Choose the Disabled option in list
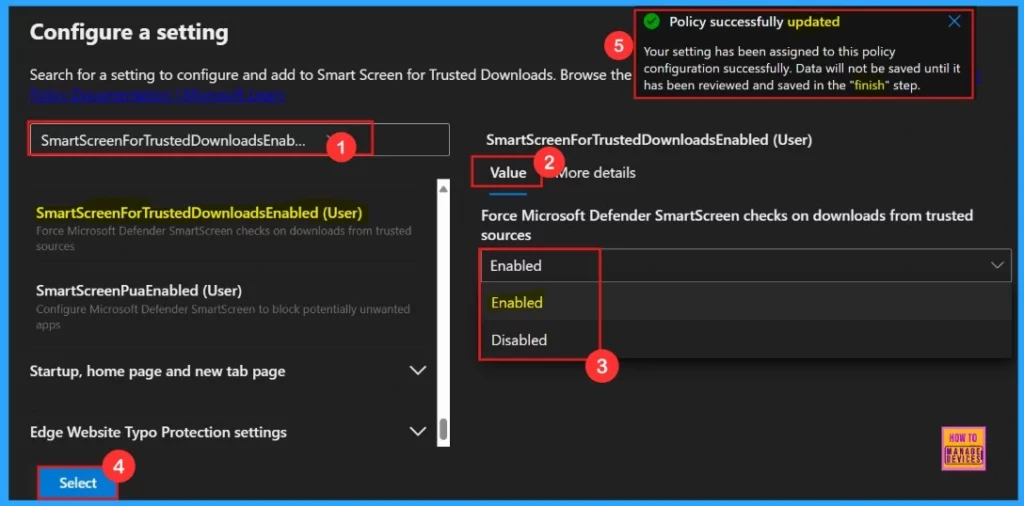 (x=746, y=340)
